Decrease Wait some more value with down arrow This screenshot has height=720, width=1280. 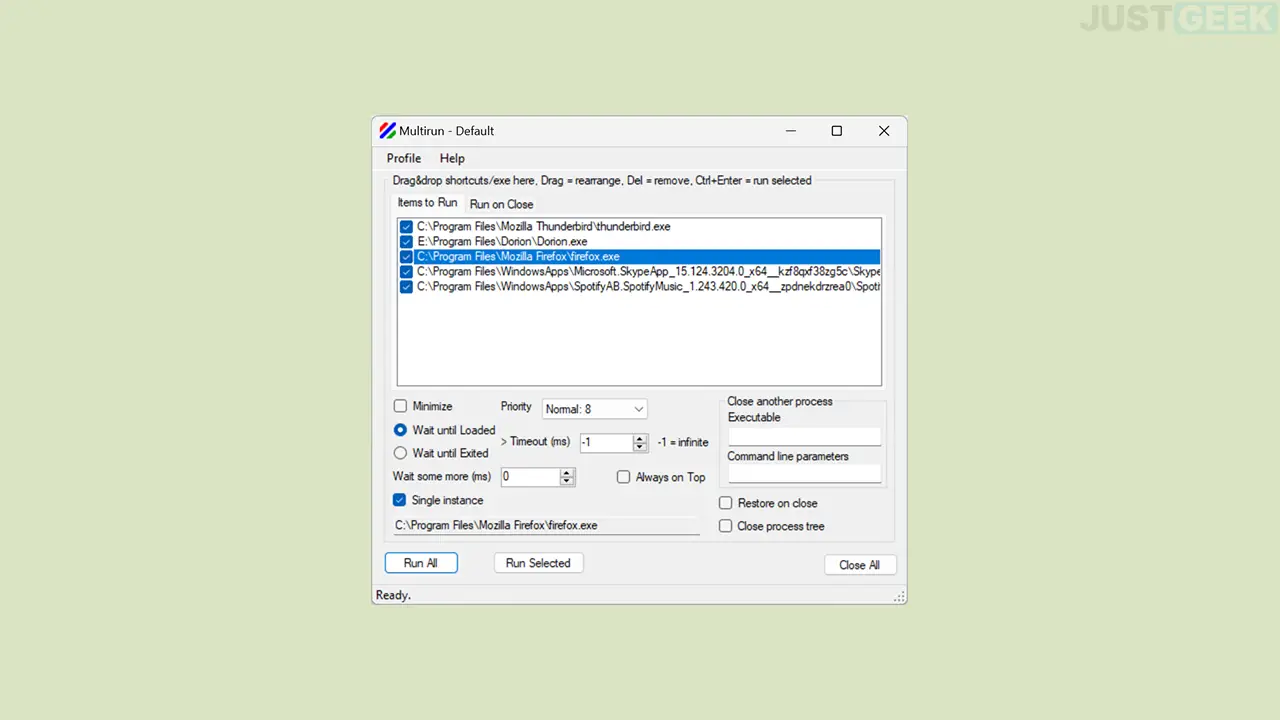click(x=567, y=482)
